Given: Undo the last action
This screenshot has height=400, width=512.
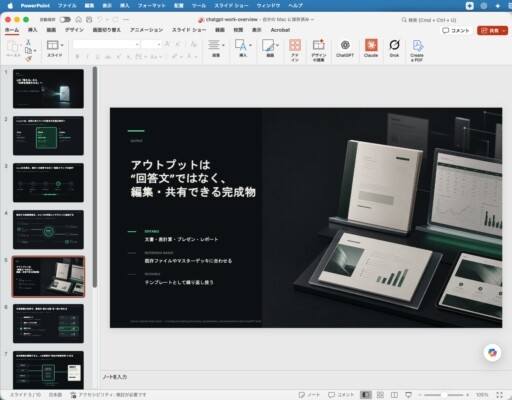Looking at the screenshot, I should click(100, 19).
